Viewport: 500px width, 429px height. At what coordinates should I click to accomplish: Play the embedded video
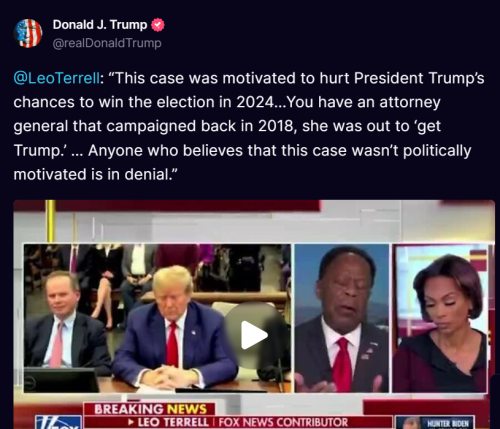(254, 335)
